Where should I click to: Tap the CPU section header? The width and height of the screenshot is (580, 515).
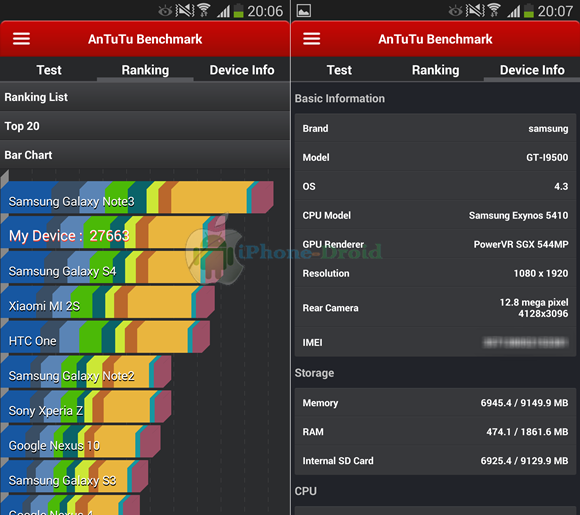pyautogui.click(x=306, y=491)
